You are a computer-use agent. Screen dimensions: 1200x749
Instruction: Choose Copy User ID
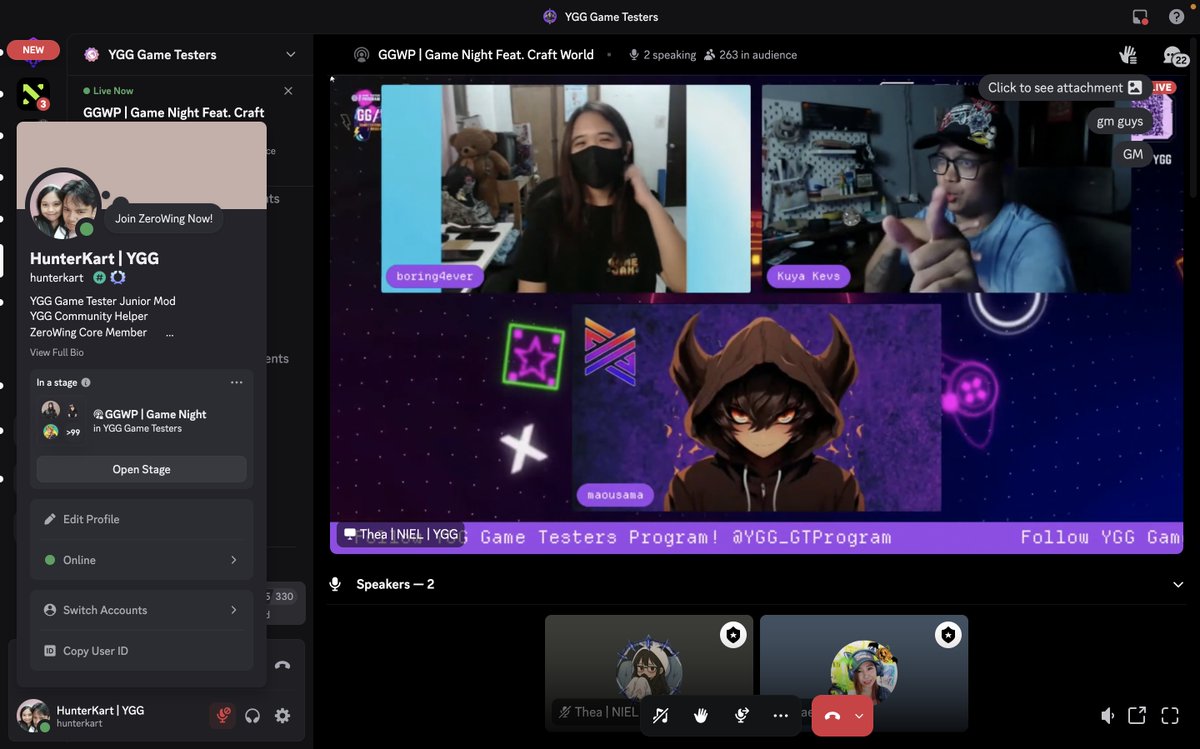pyautogui.click(x=141, y=651)
